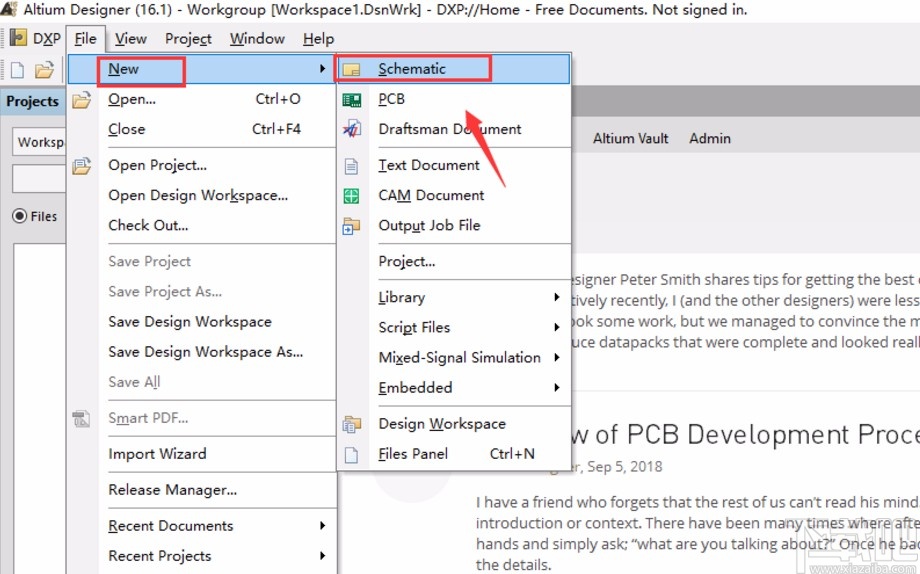Open the Project menu
This screenshot has height=574, width=920.
click(x=188, y=39)
